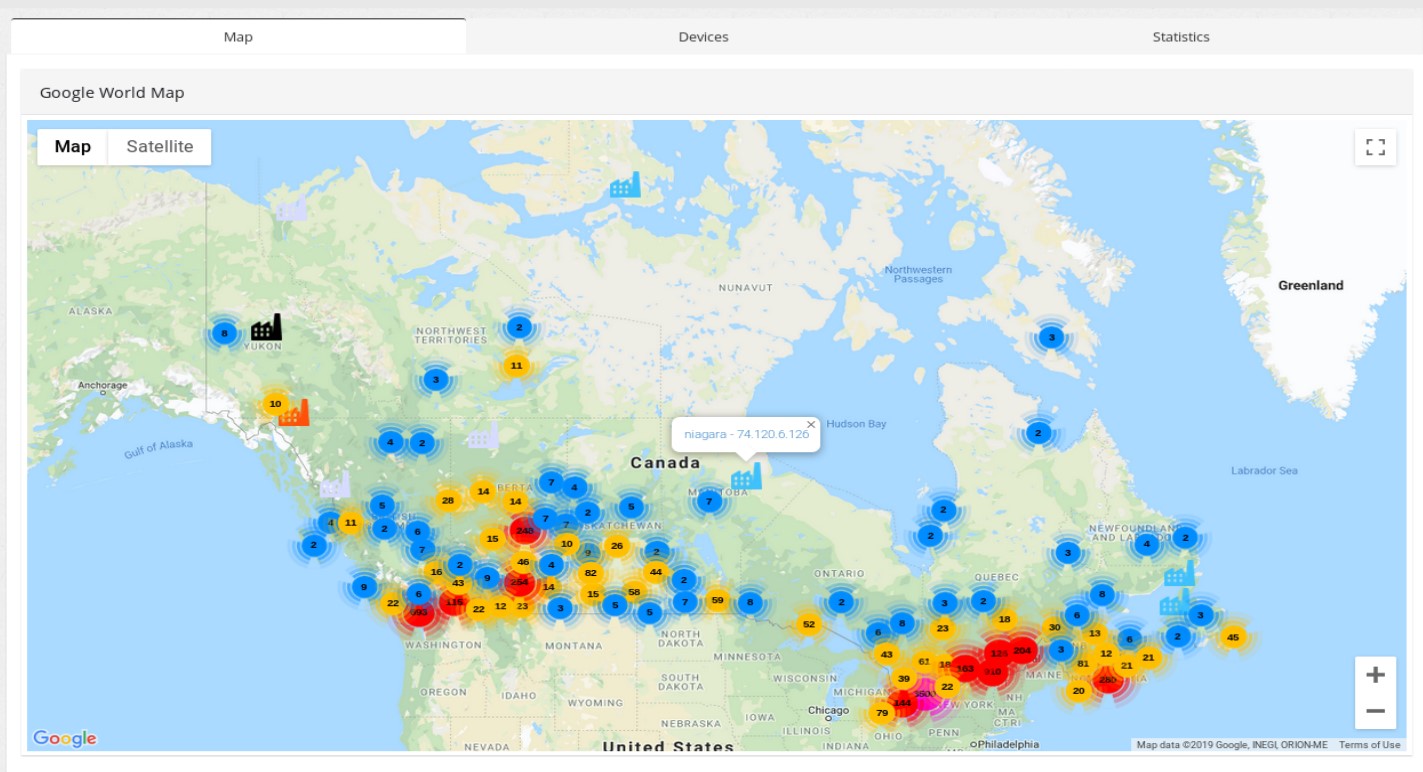This screenshot has width=1423, height=772.
Task: Zoom out with the minus button
Action: point(1375,711)
